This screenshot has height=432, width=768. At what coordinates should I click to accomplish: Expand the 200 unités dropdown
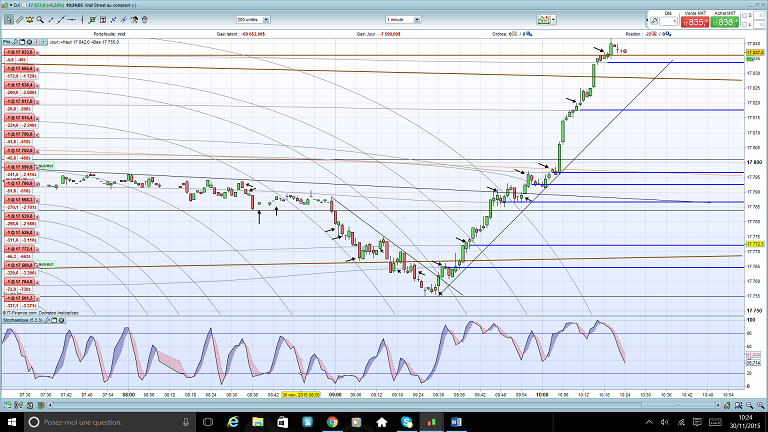click(x=266, y=20)
